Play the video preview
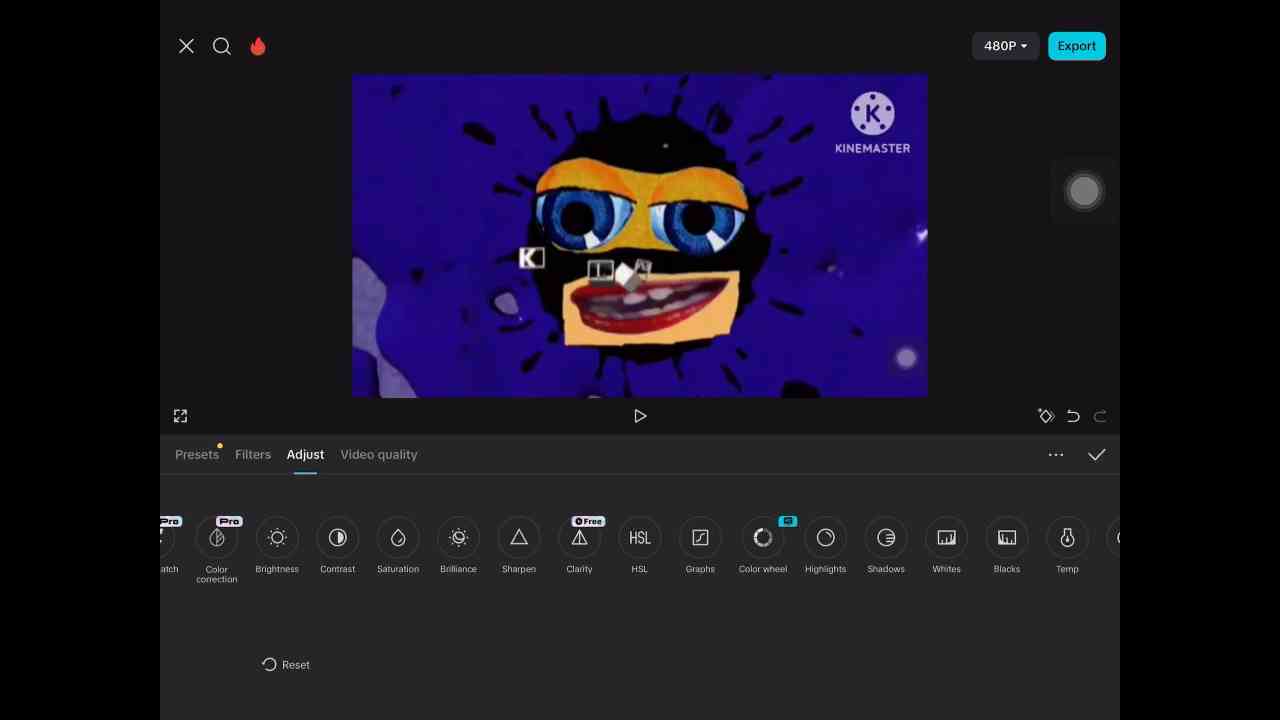Viewport: 1280px width, 720px height. [640, 416]
